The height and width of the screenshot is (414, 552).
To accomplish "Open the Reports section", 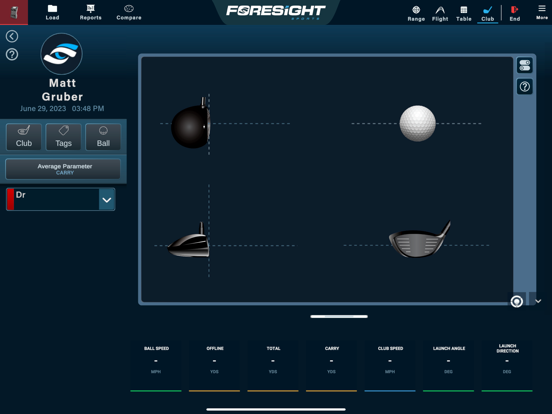I will pyautogui.click(x=90, y=12).
